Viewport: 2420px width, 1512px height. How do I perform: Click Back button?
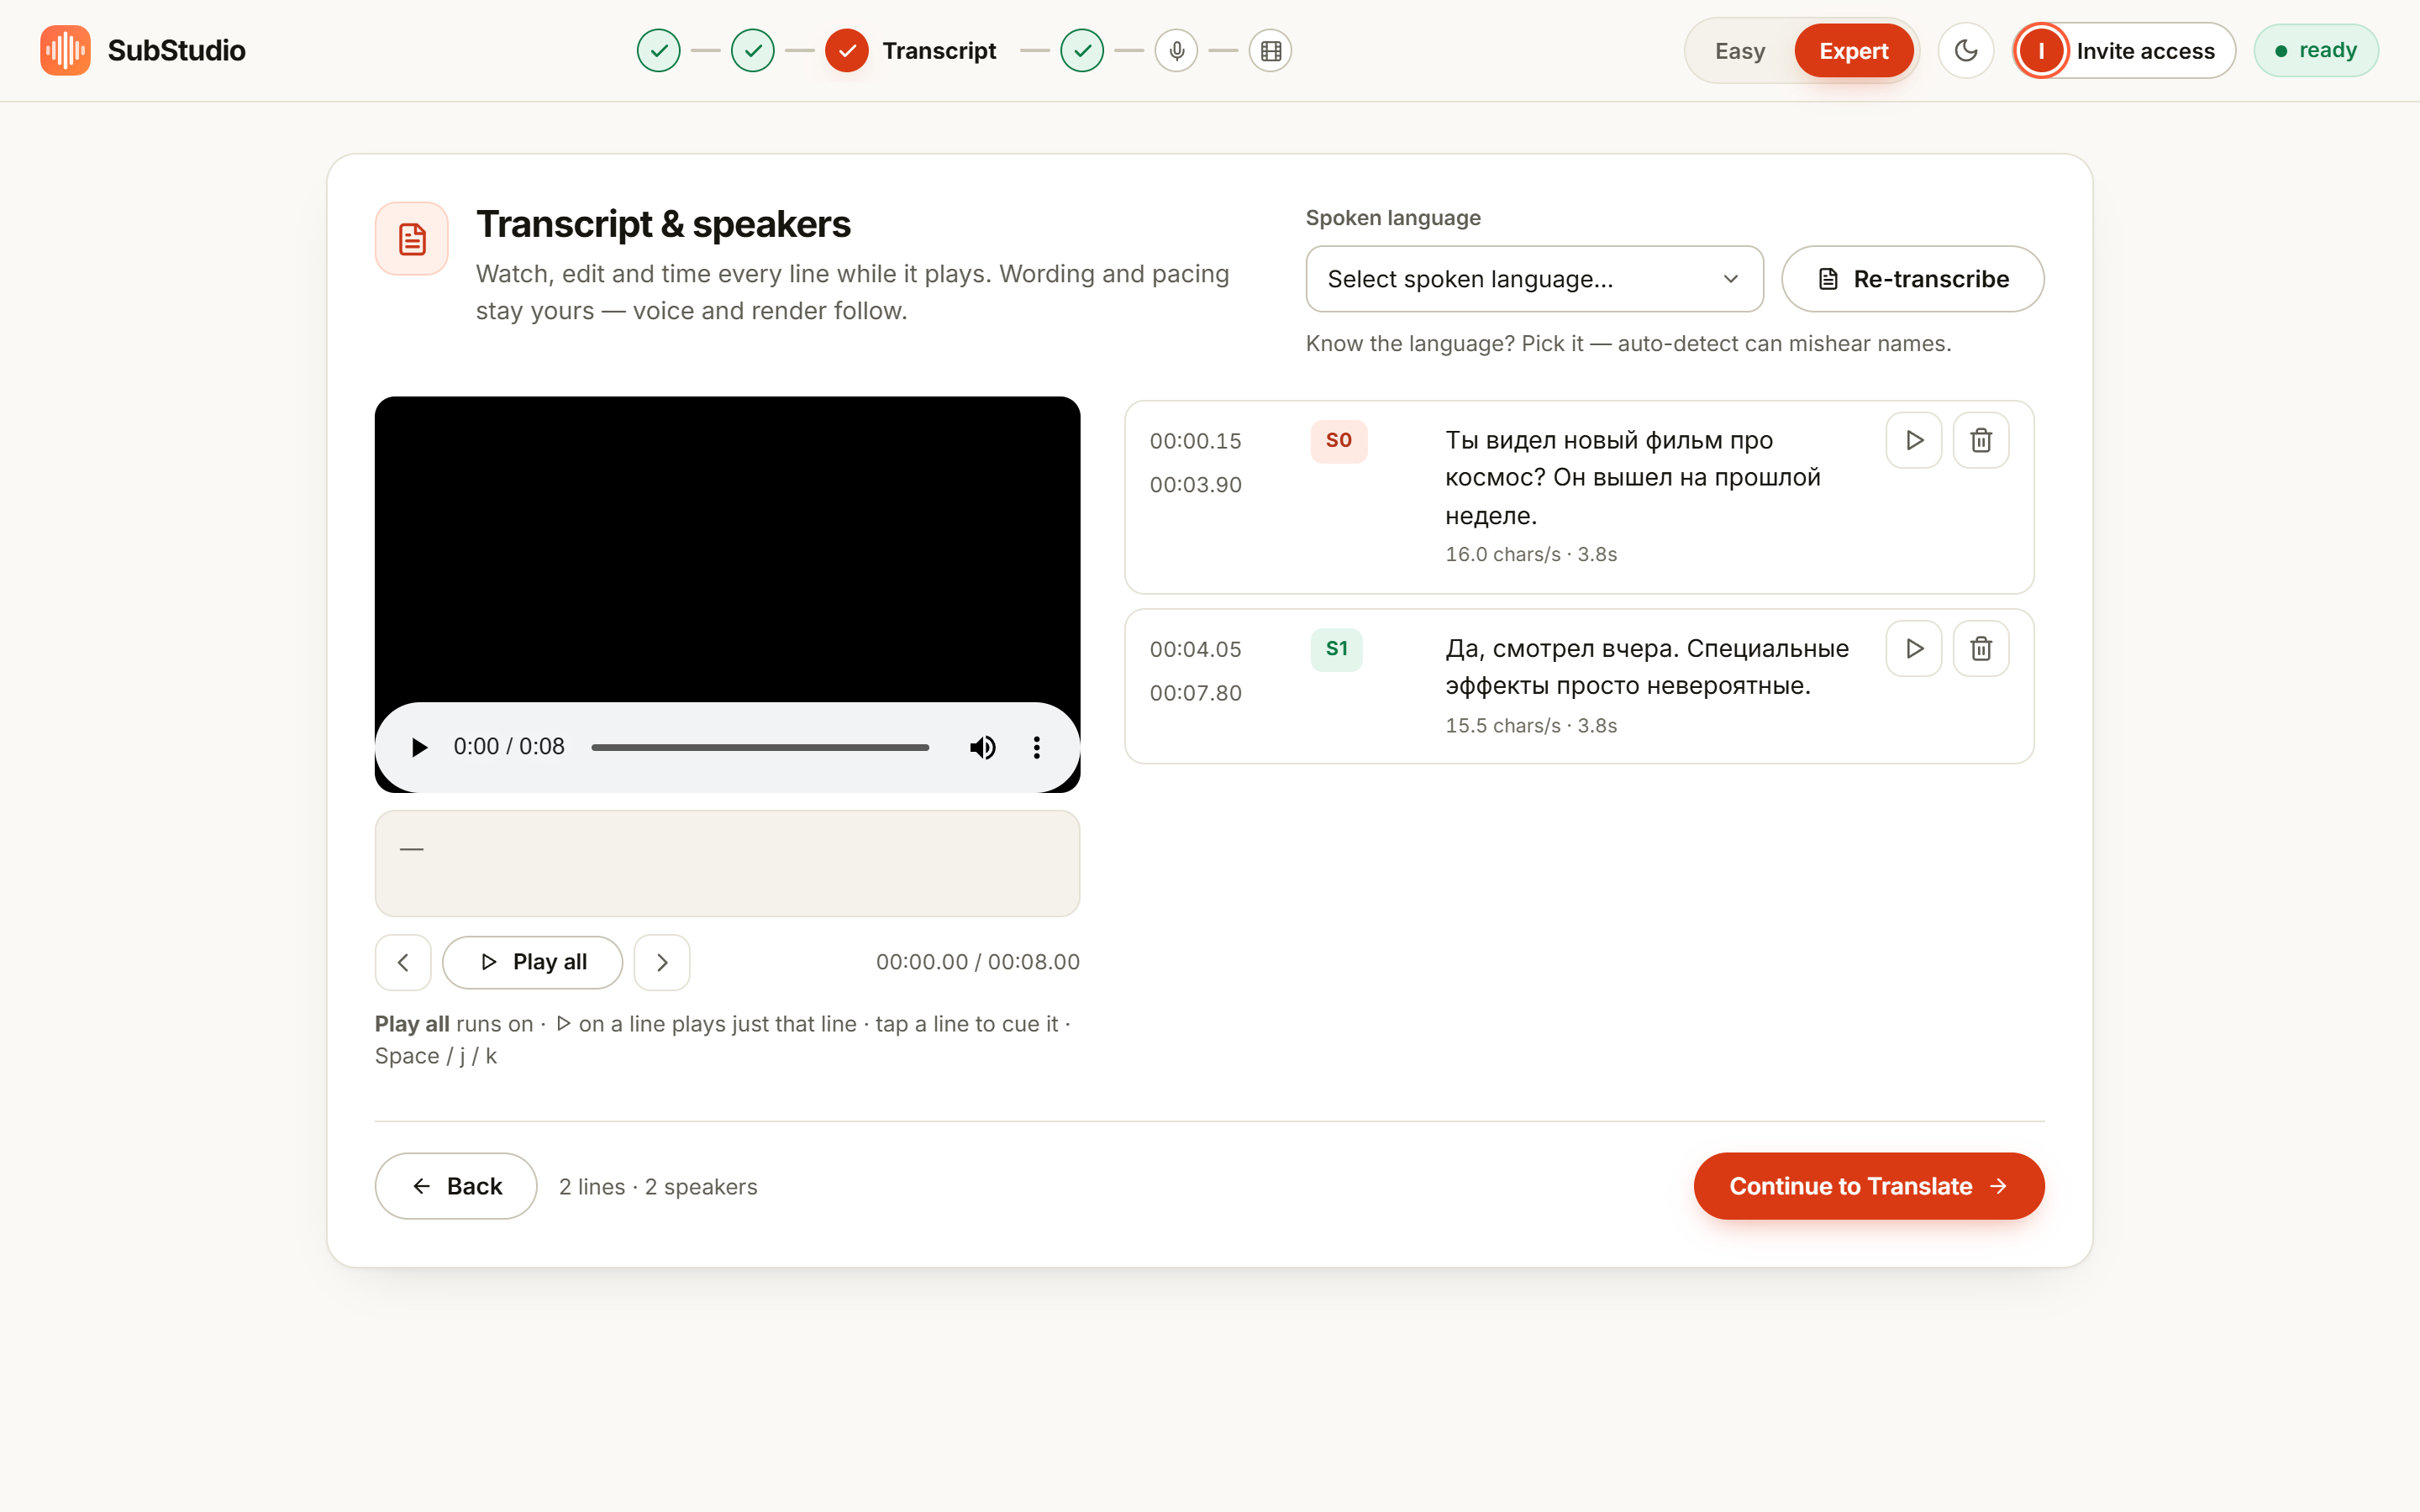(x=456, y=1186)
